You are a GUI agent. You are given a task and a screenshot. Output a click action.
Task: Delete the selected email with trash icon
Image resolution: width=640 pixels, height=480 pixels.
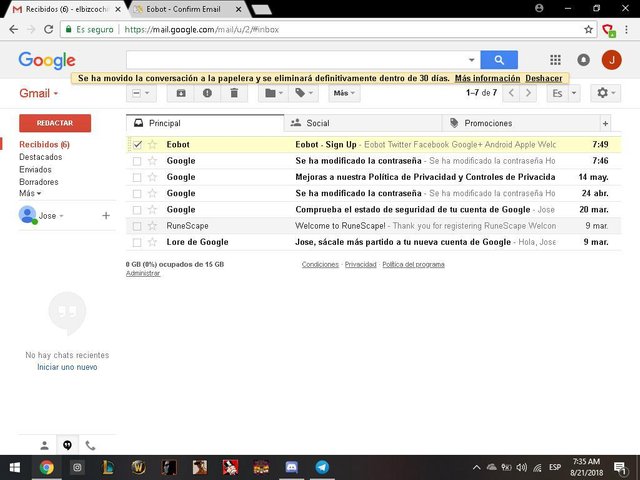click(234, 93)
